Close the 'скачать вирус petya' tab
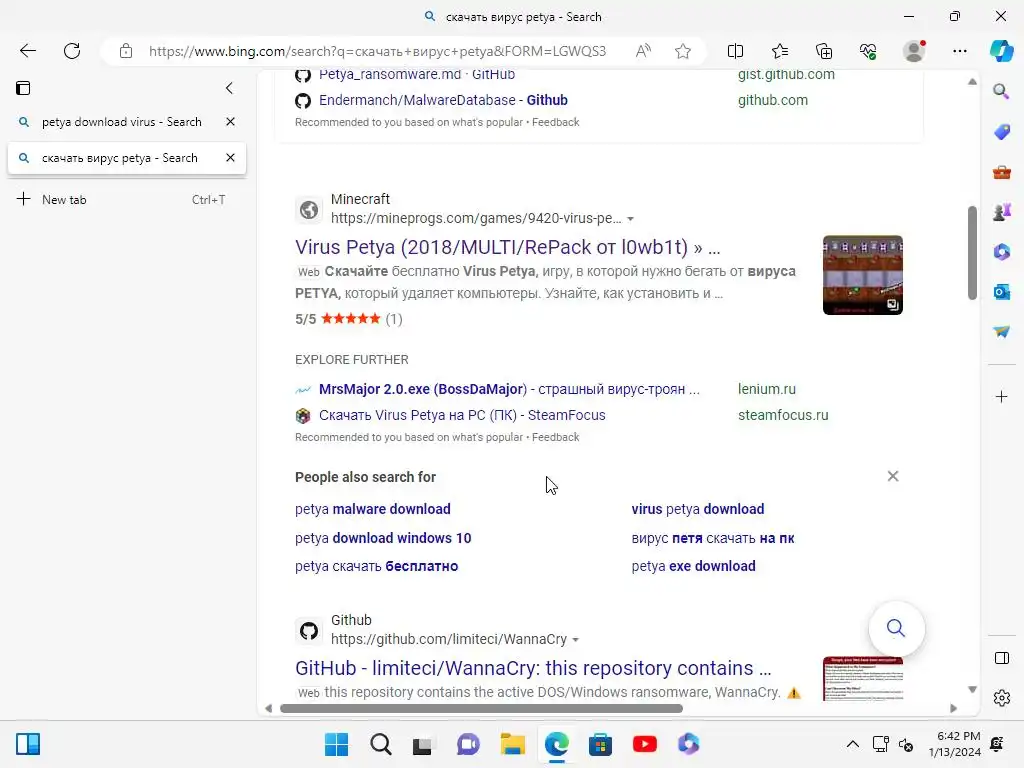Viewport: 1024px width, 768px height. coord(230,157)
